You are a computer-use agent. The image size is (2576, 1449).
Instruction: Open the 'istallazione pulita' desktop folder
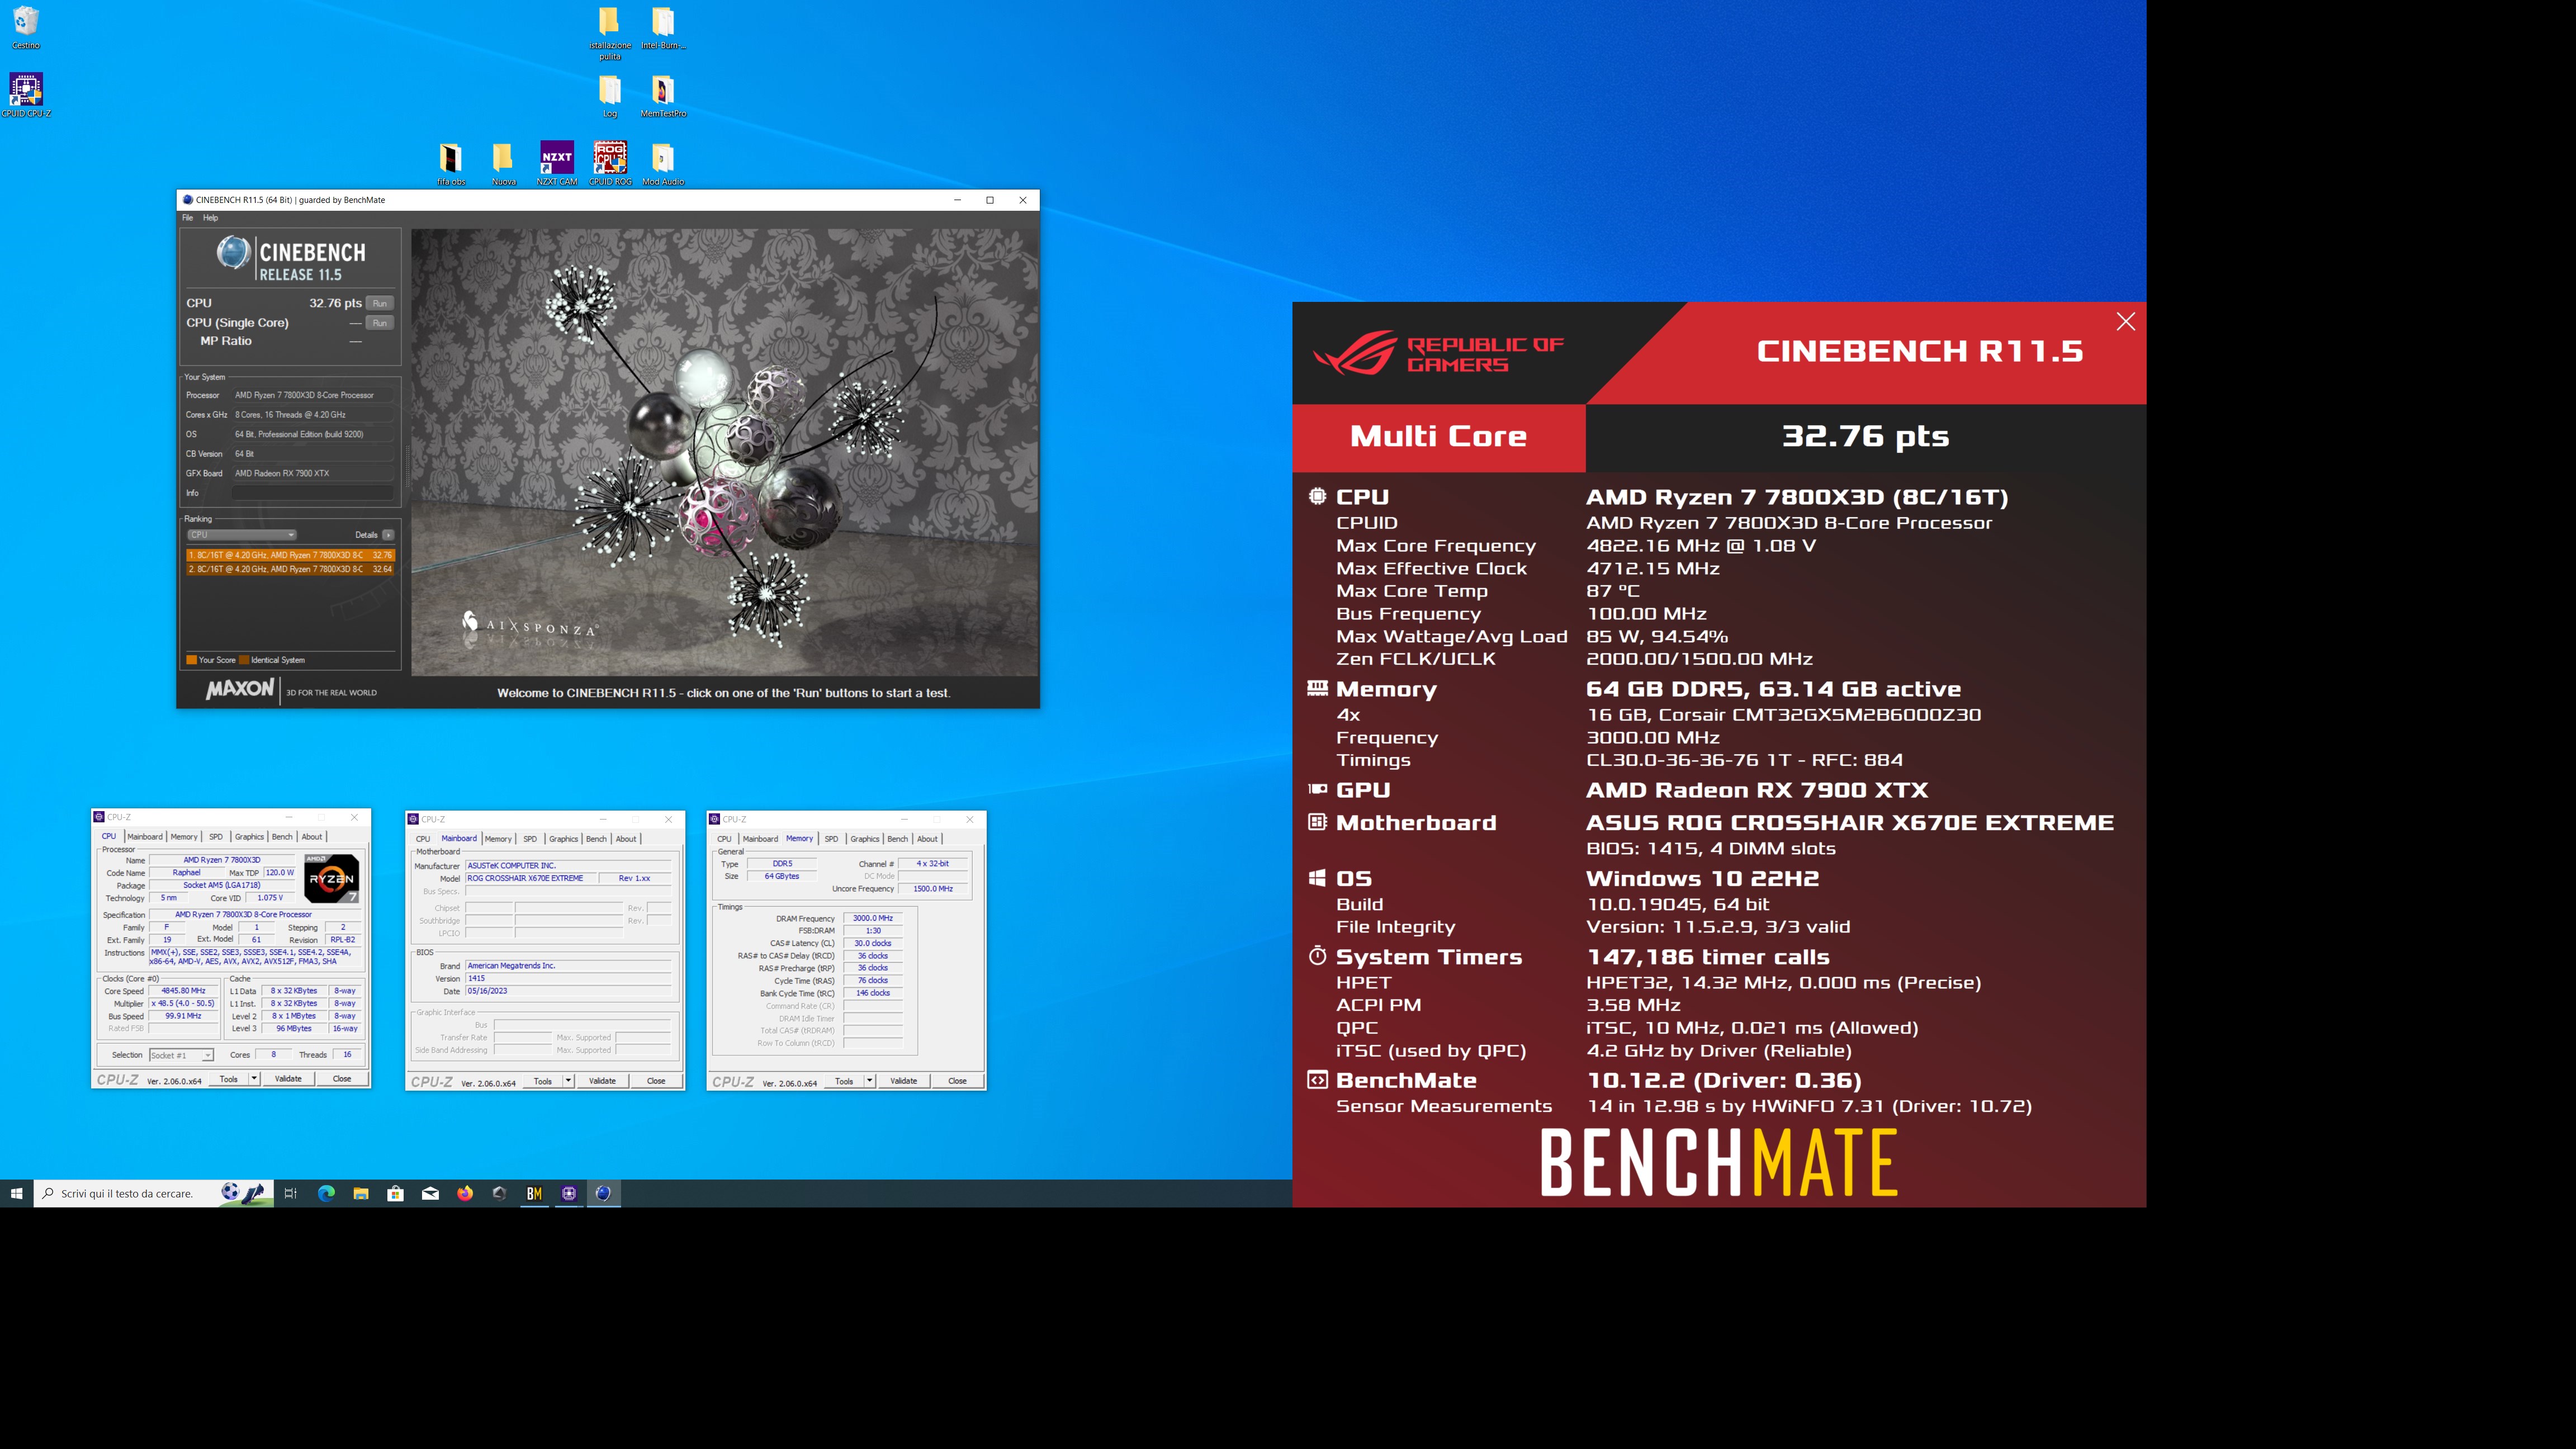[x=609, y=33]
